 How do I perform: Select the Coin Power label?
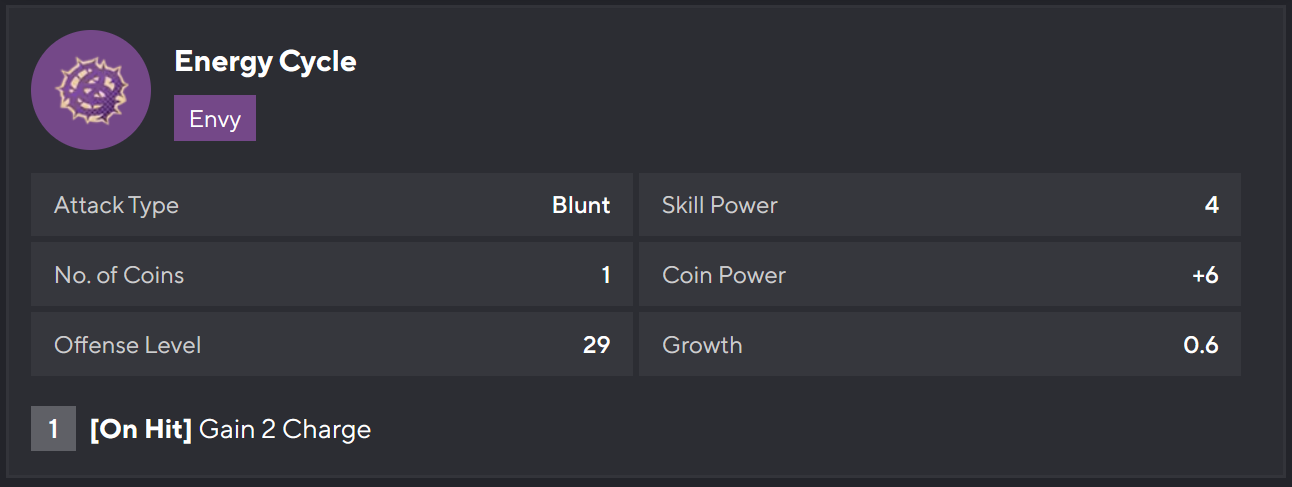tap(724, 275)
